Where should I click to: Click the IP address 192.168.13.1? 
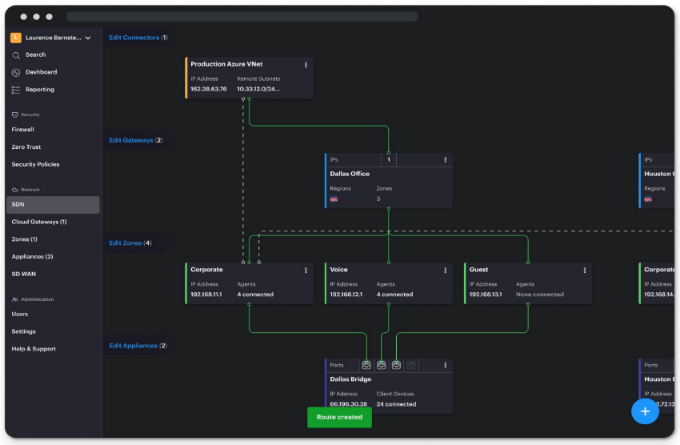[485, 294]
